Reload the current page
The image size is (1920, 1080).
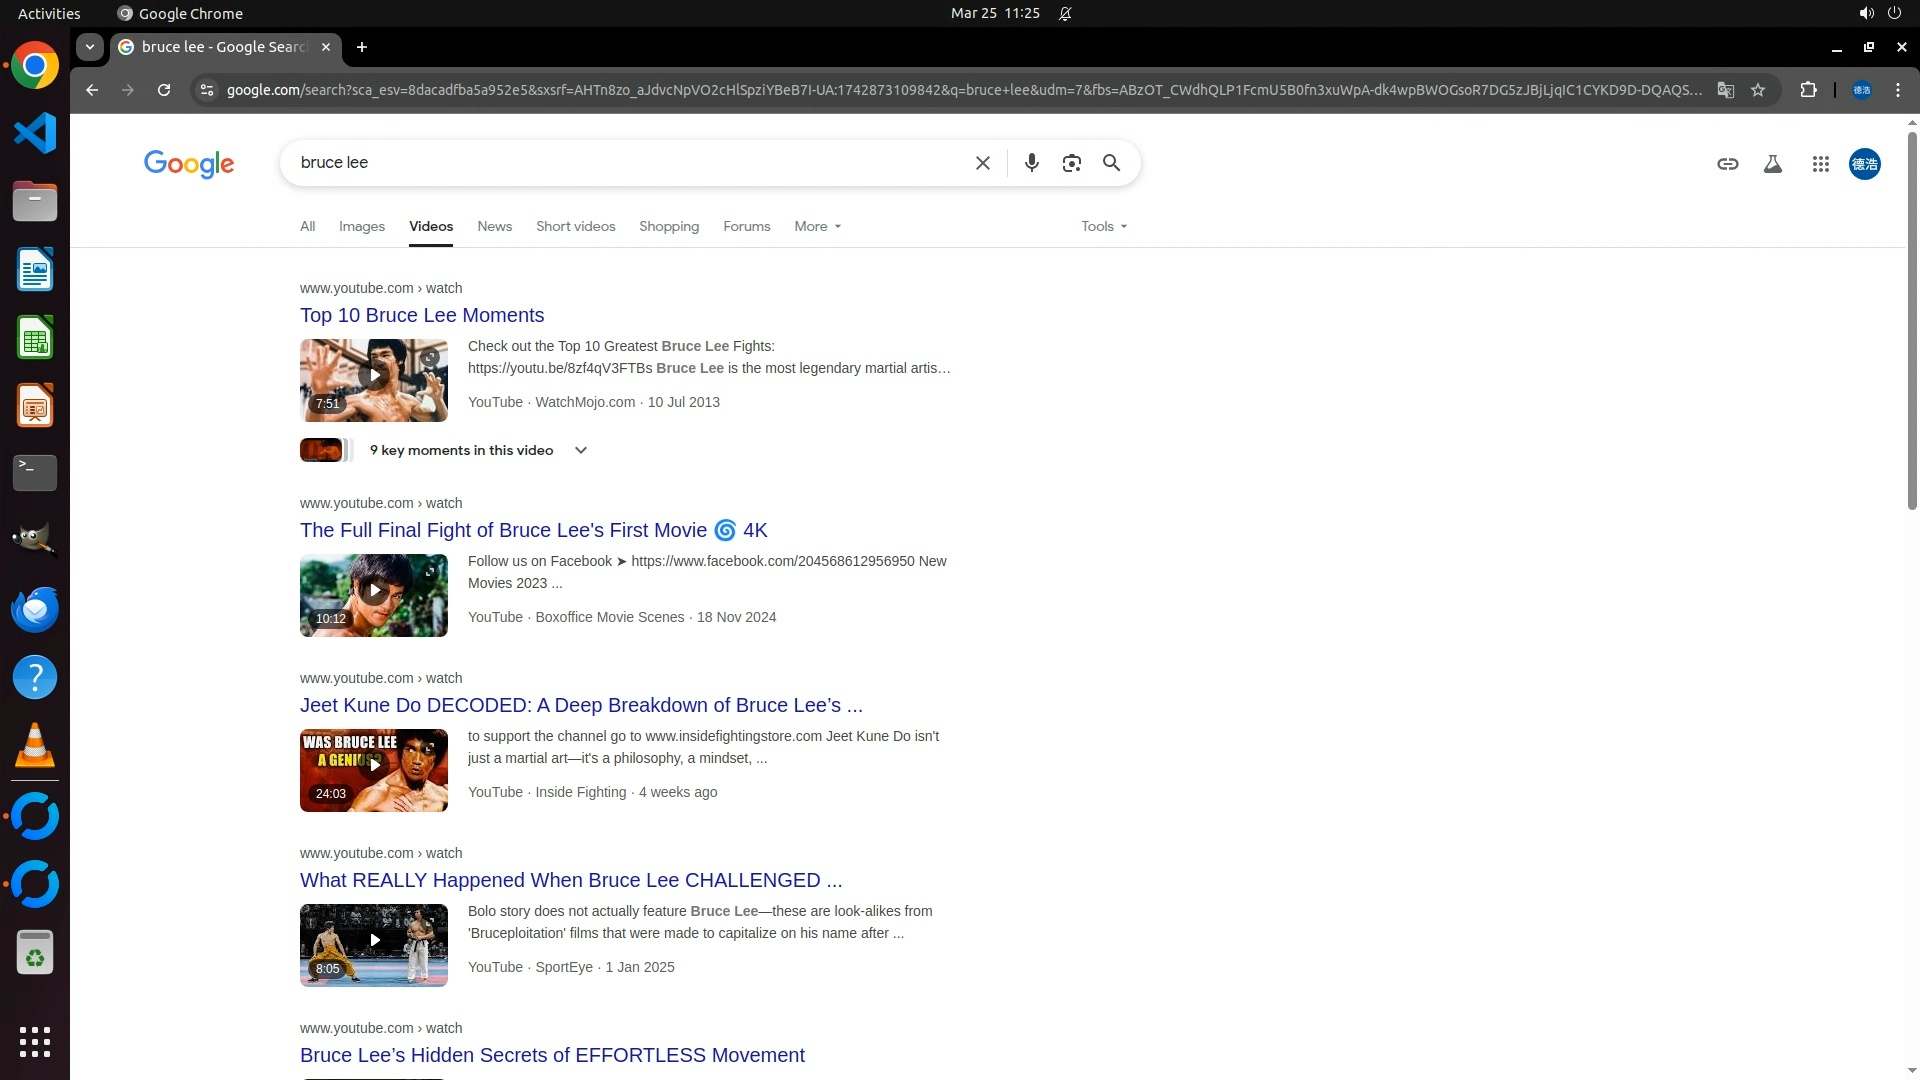pos(164,90)
